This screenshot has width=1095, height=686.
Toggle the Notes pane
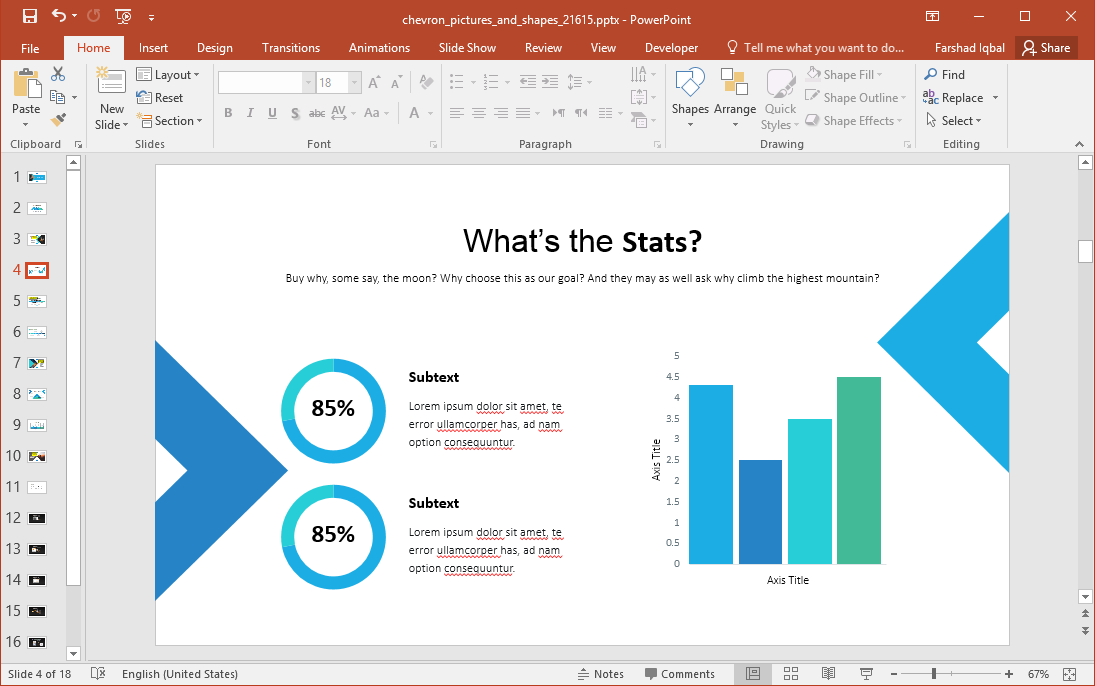(600, 674)
